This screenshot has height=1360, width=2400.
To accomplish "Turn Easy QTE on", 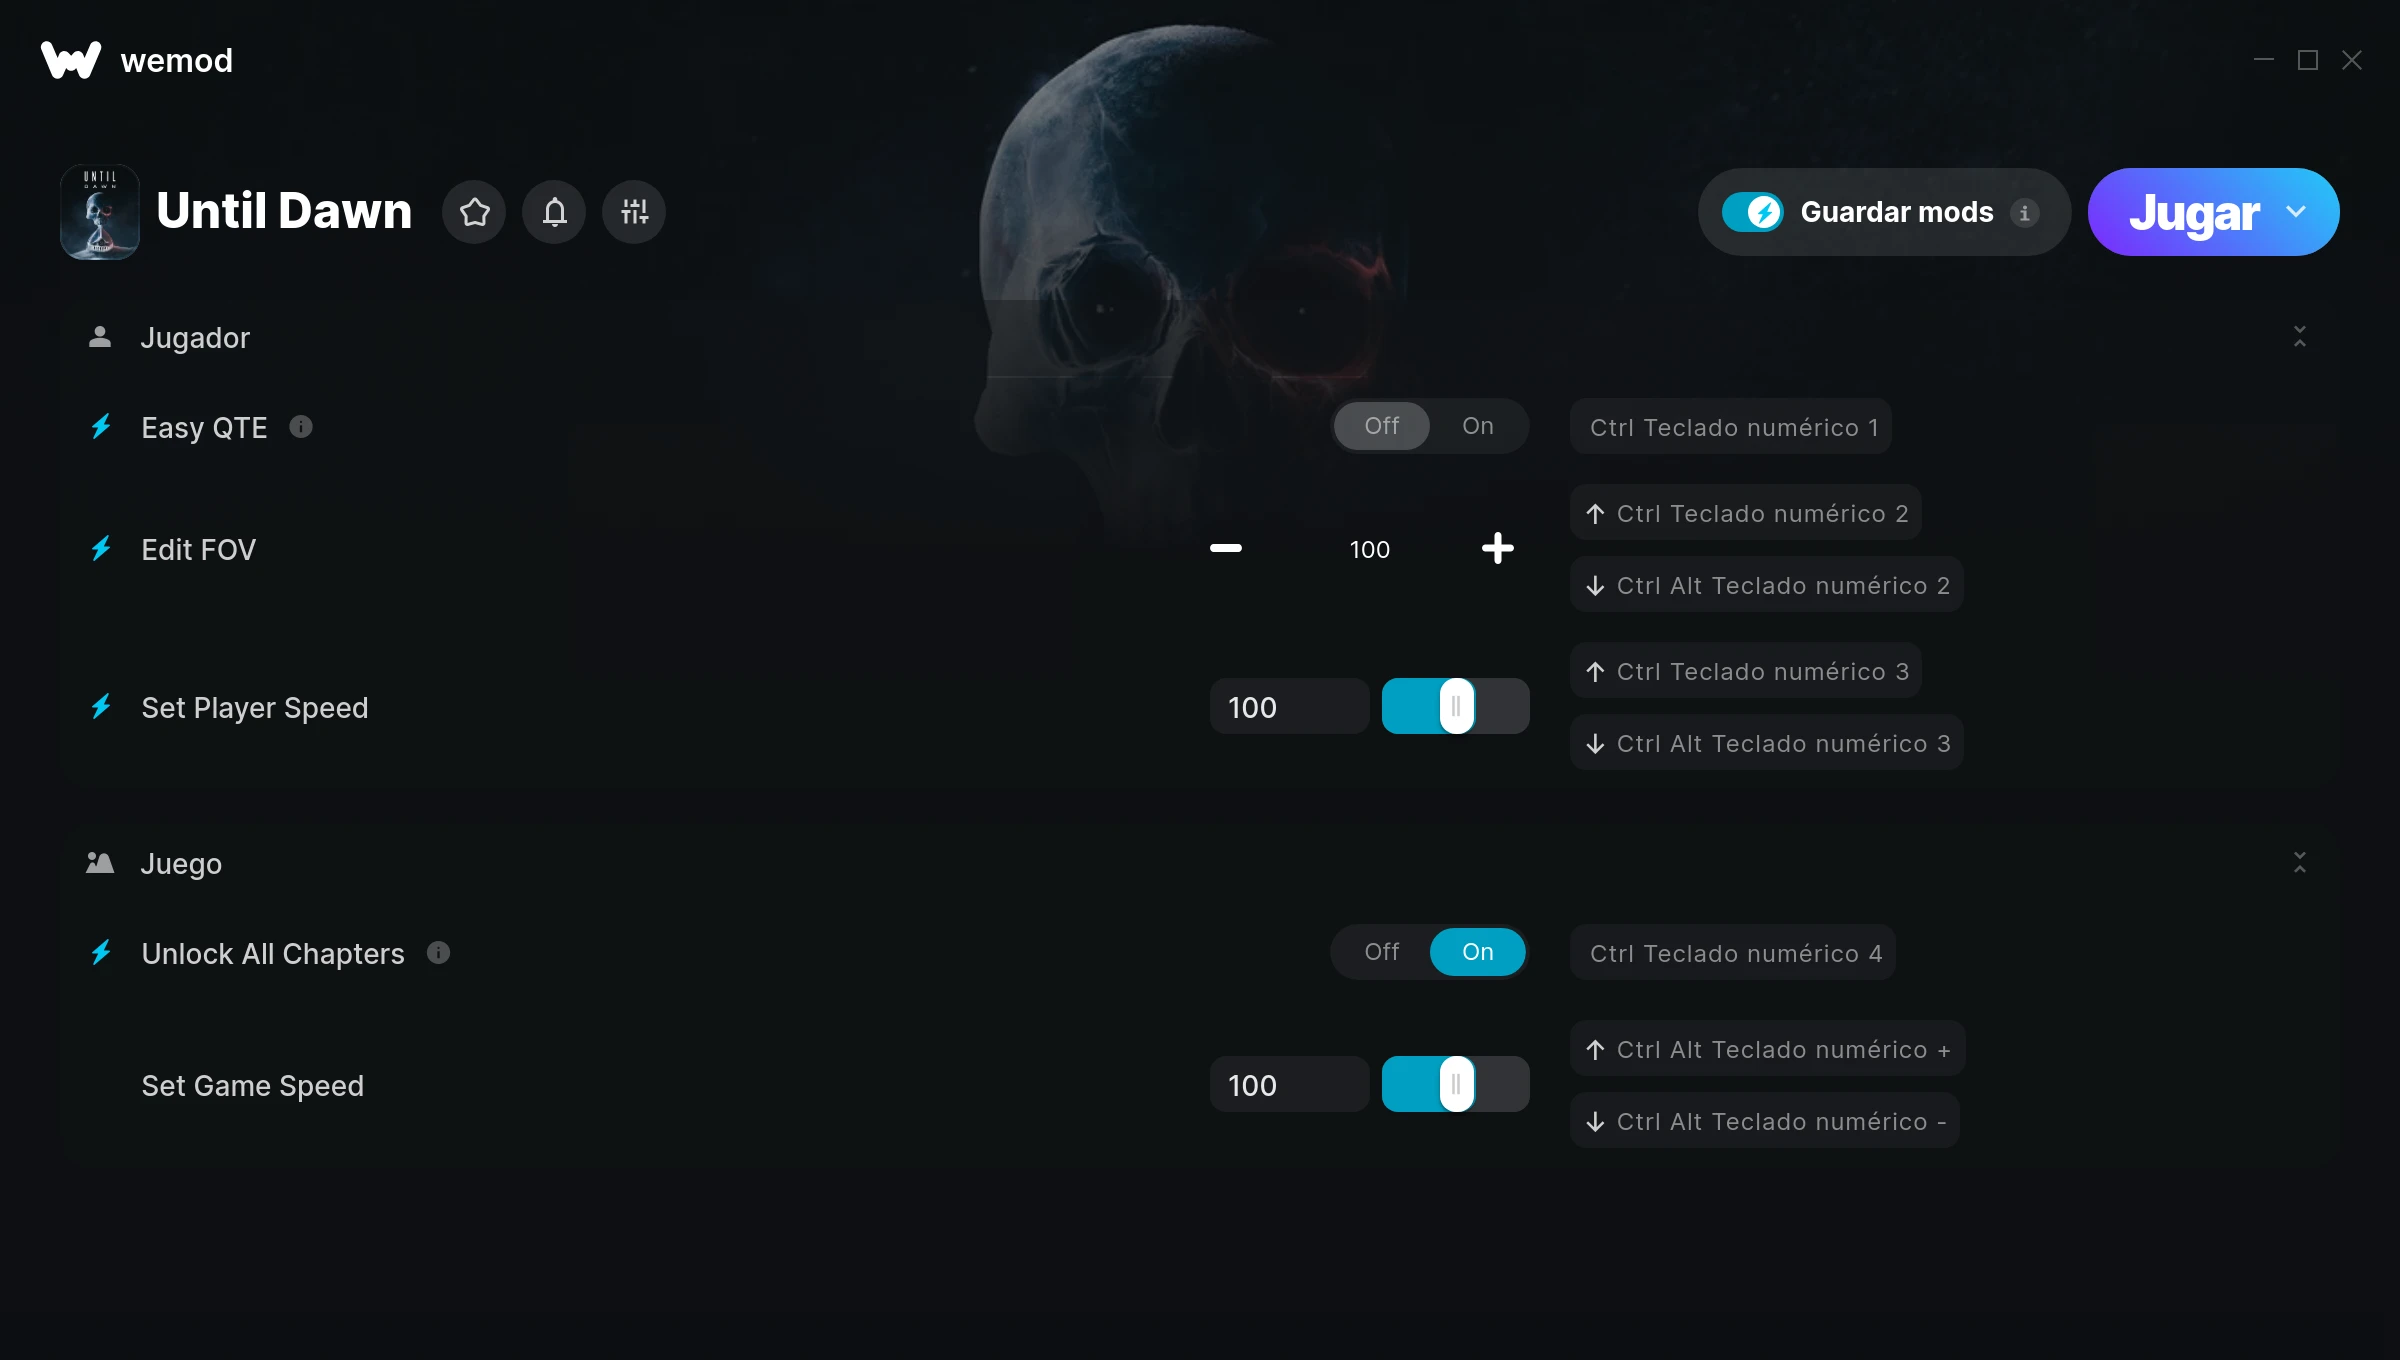I will point(1478,426).
